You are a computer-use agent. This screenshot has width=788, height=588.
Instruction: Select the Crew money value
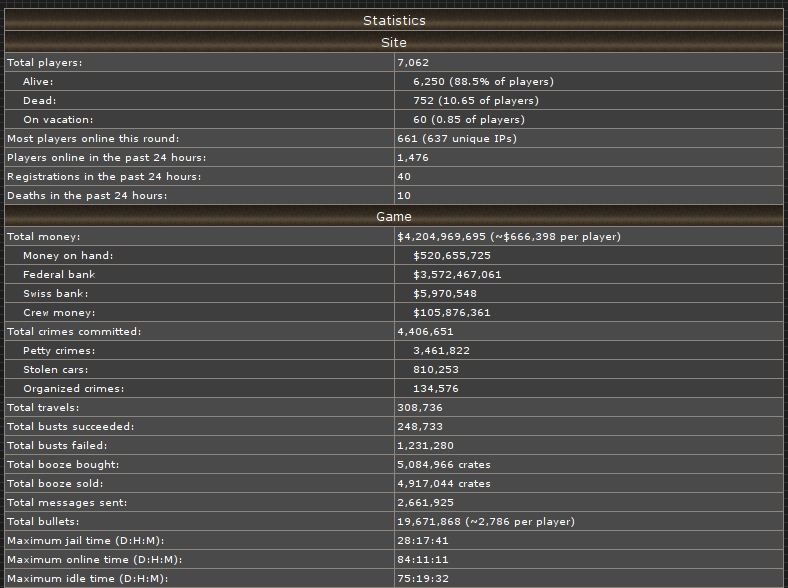pyautogui.click(x=451, y=313)
